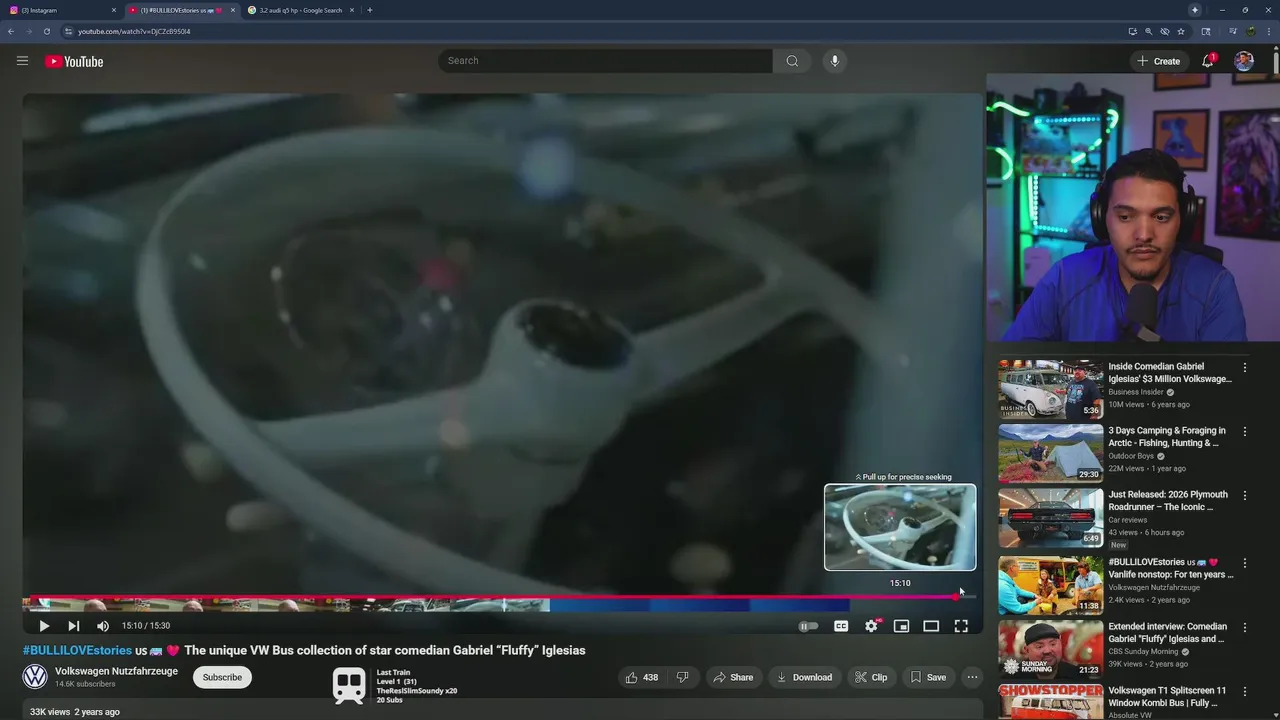This screenshot has width=1280, height=720.
Task: Open the Create button
Action: pos(1158,61)
